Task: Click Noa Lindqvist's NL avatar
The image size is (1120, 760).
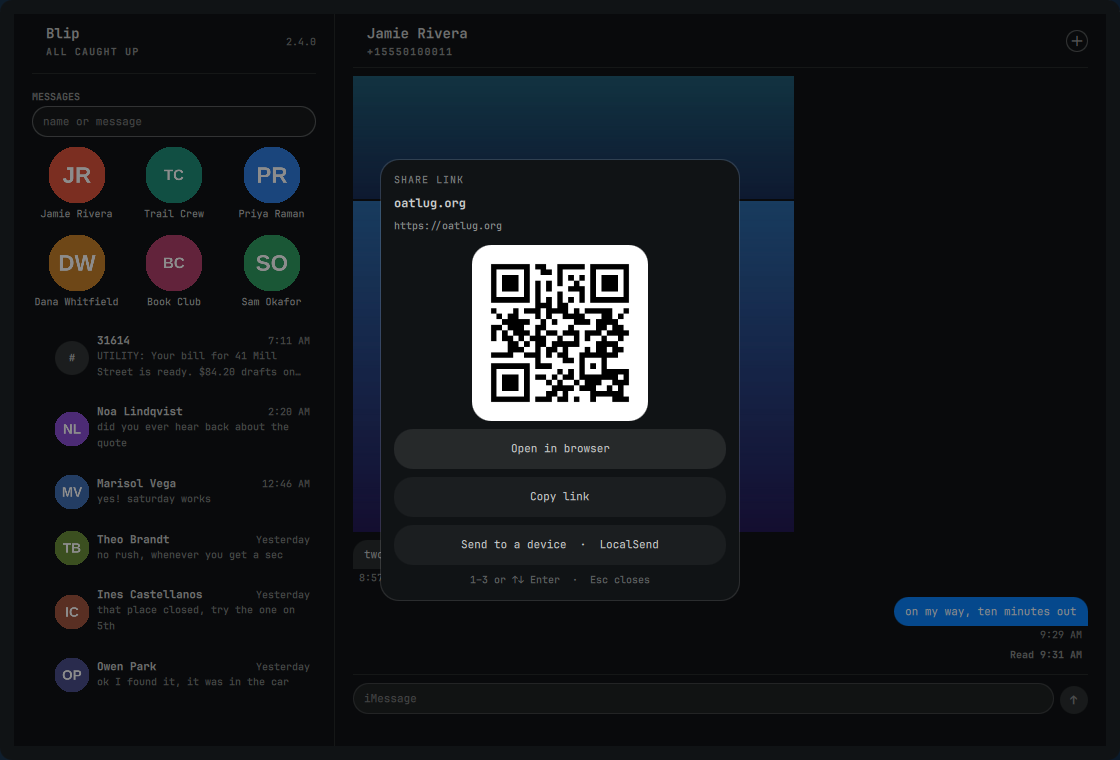Action: [x=71, y=429]
